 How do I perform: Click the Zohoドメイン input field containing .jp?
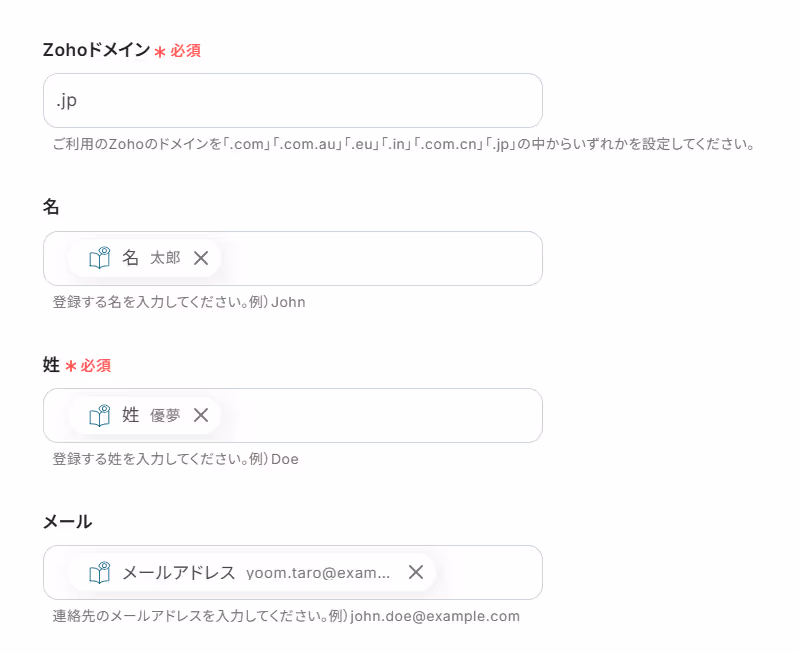click(292, 100)
